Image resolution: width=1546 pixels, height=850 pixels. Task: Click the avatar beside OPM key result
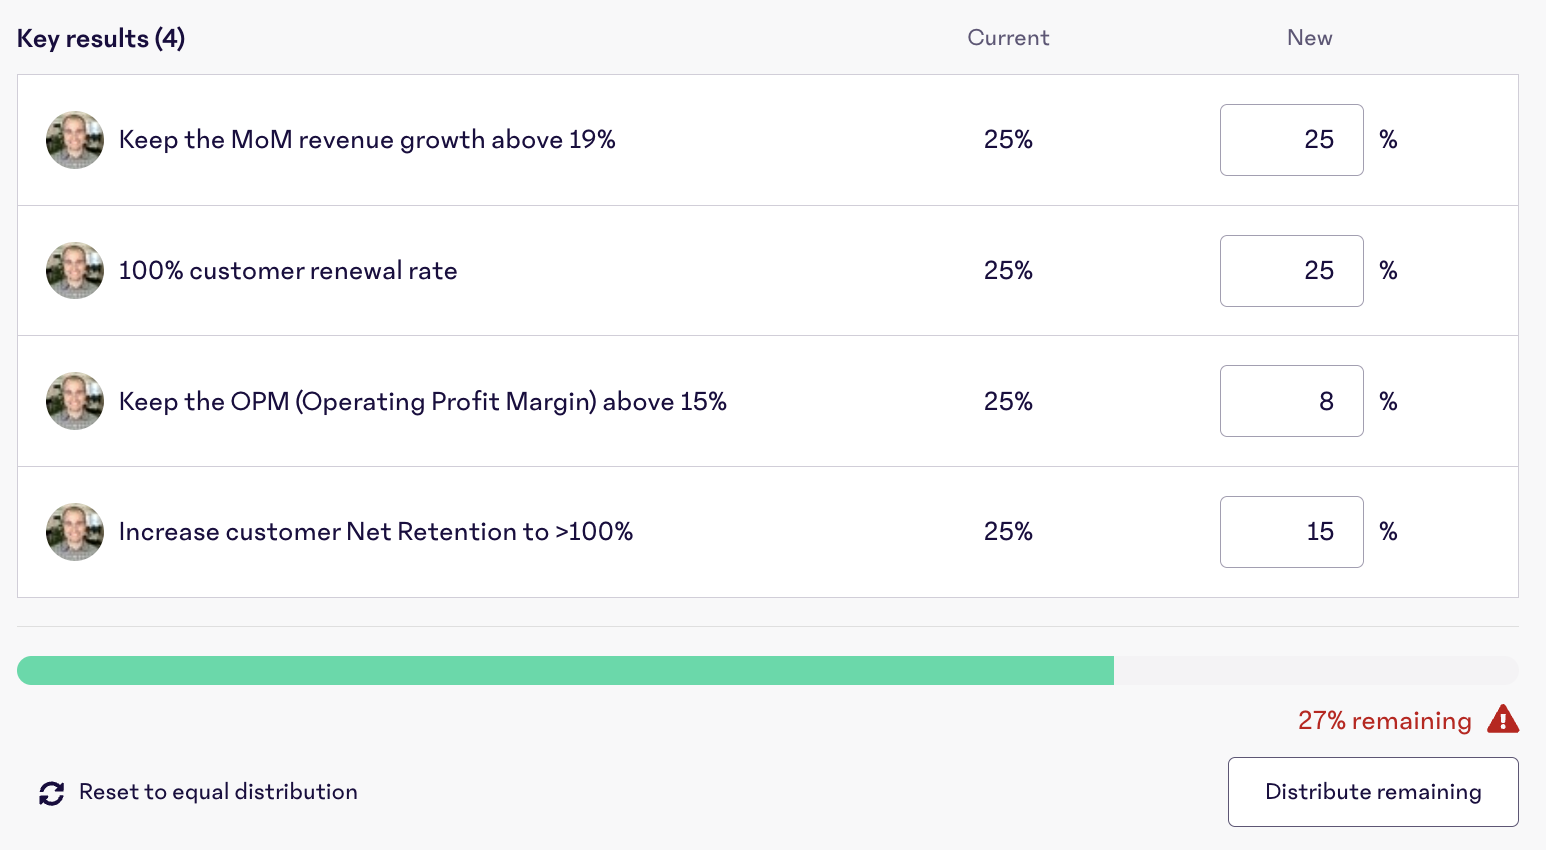75,401
